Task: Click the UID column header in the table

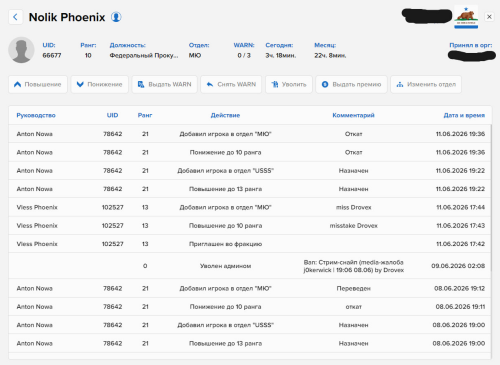Action: 112,115
